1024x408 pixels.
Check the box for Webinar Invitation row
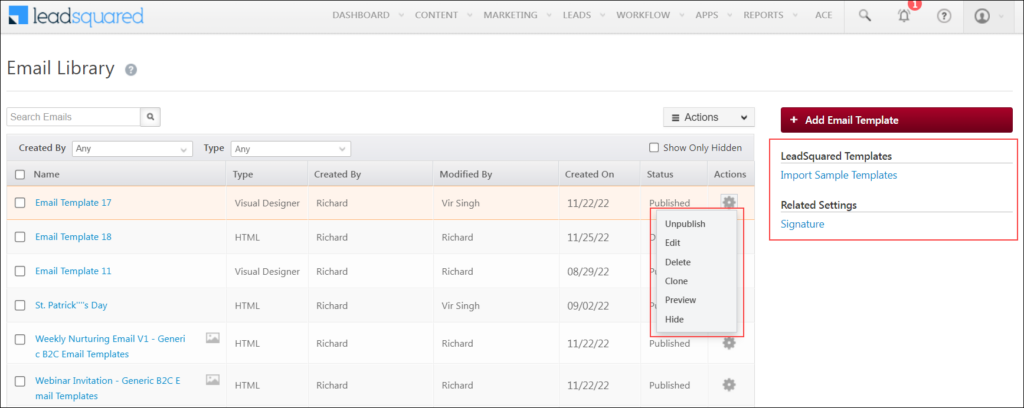click(x=20, y=381)
